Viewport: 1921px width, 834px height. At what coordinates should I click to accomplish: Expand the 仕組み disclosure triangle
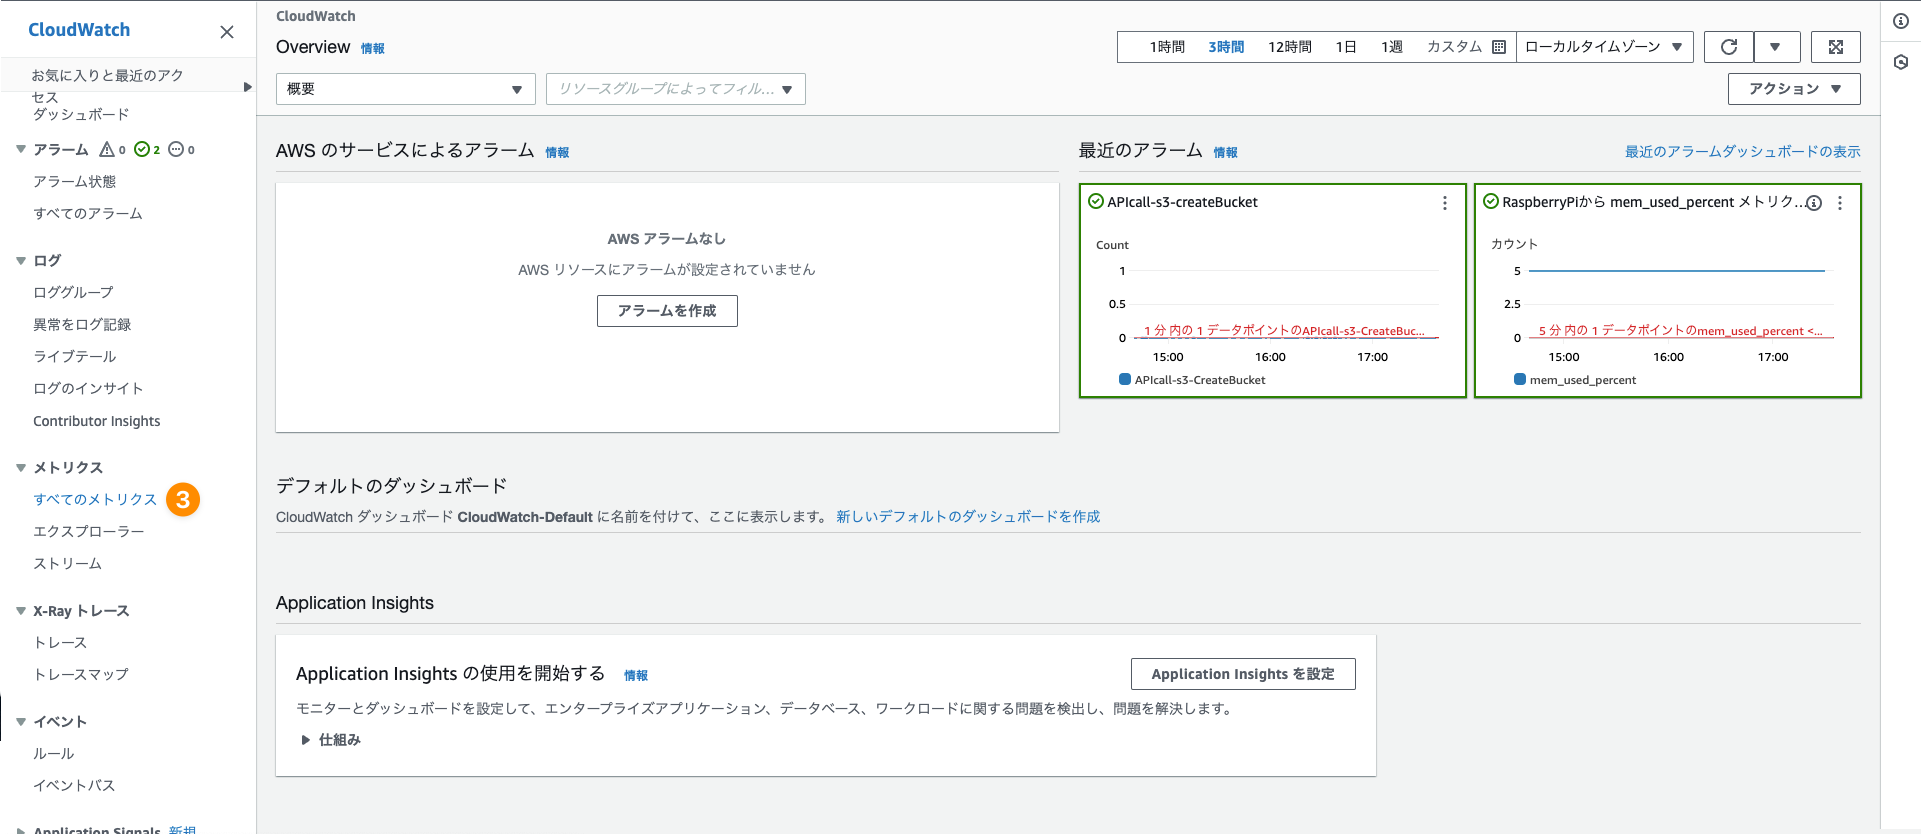pos(306,740)
